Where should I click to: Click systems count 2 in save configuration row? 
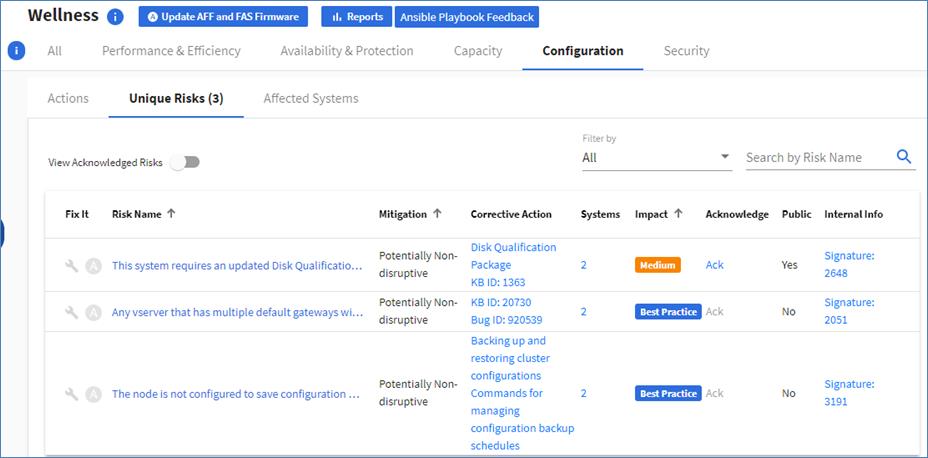click(x=584, y=394)
